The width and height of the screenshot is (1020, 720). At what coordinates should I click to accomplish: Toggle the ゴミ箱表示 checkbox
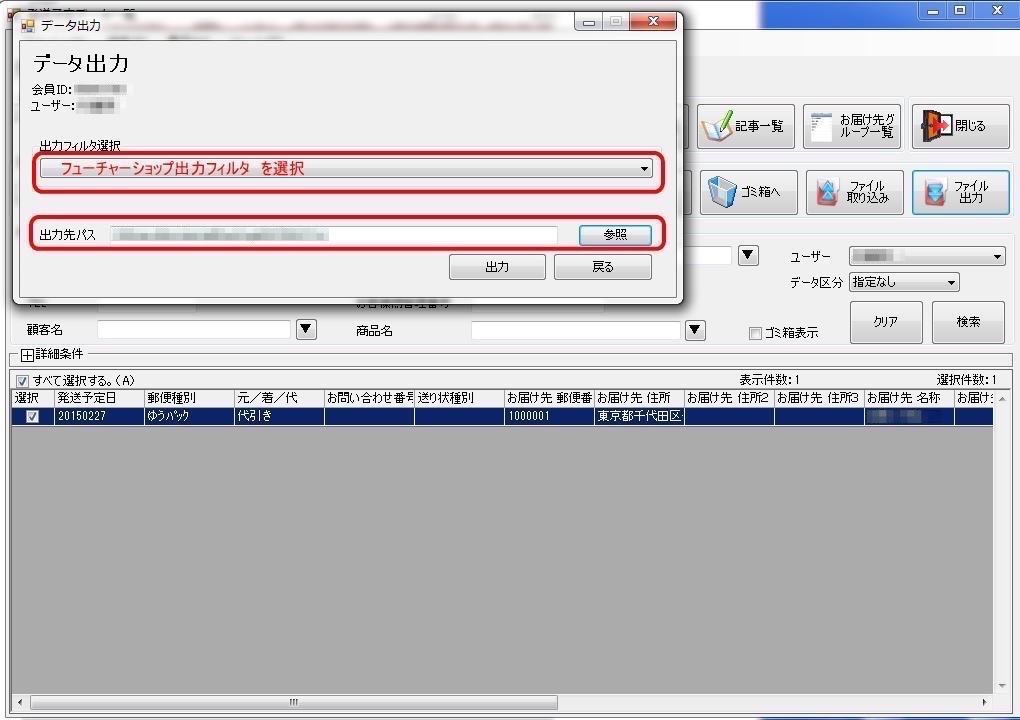pyautogui.click(x=755, y=334)
